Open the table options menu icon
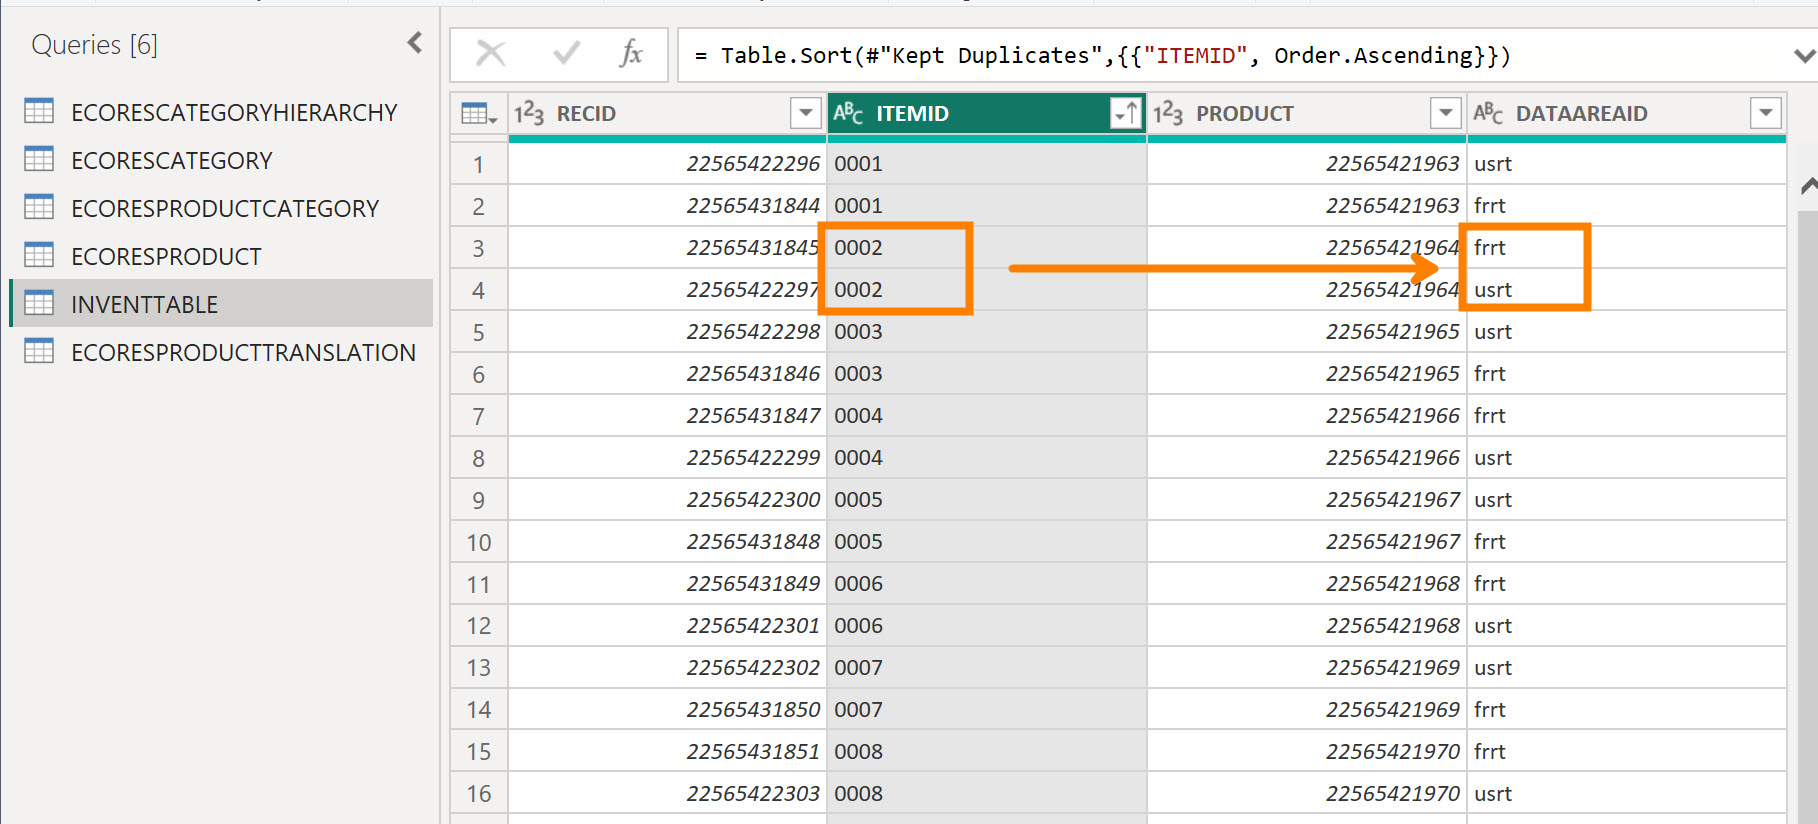 [x=479, y=114]
